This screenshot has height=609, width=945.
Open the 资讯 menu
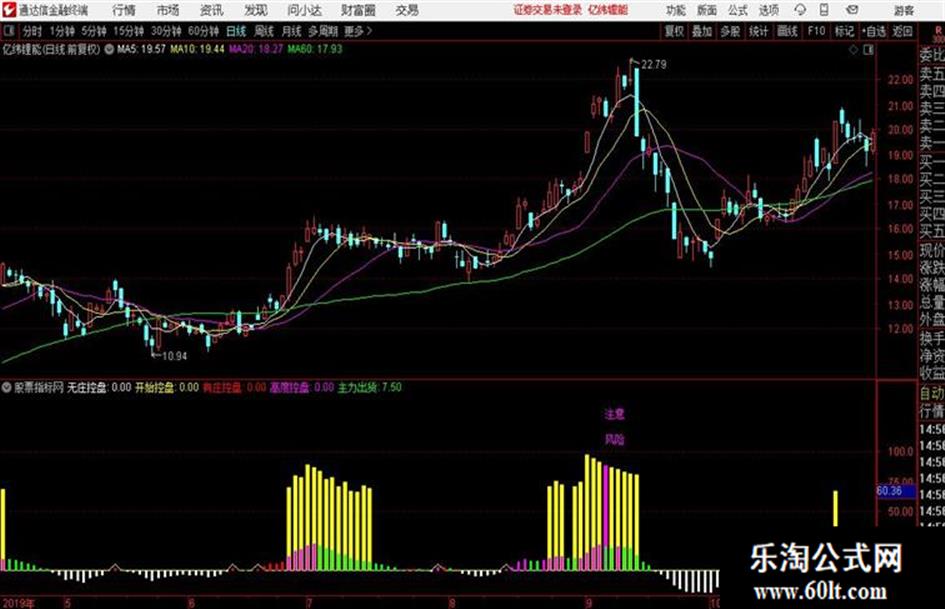(x=212, y=10)
